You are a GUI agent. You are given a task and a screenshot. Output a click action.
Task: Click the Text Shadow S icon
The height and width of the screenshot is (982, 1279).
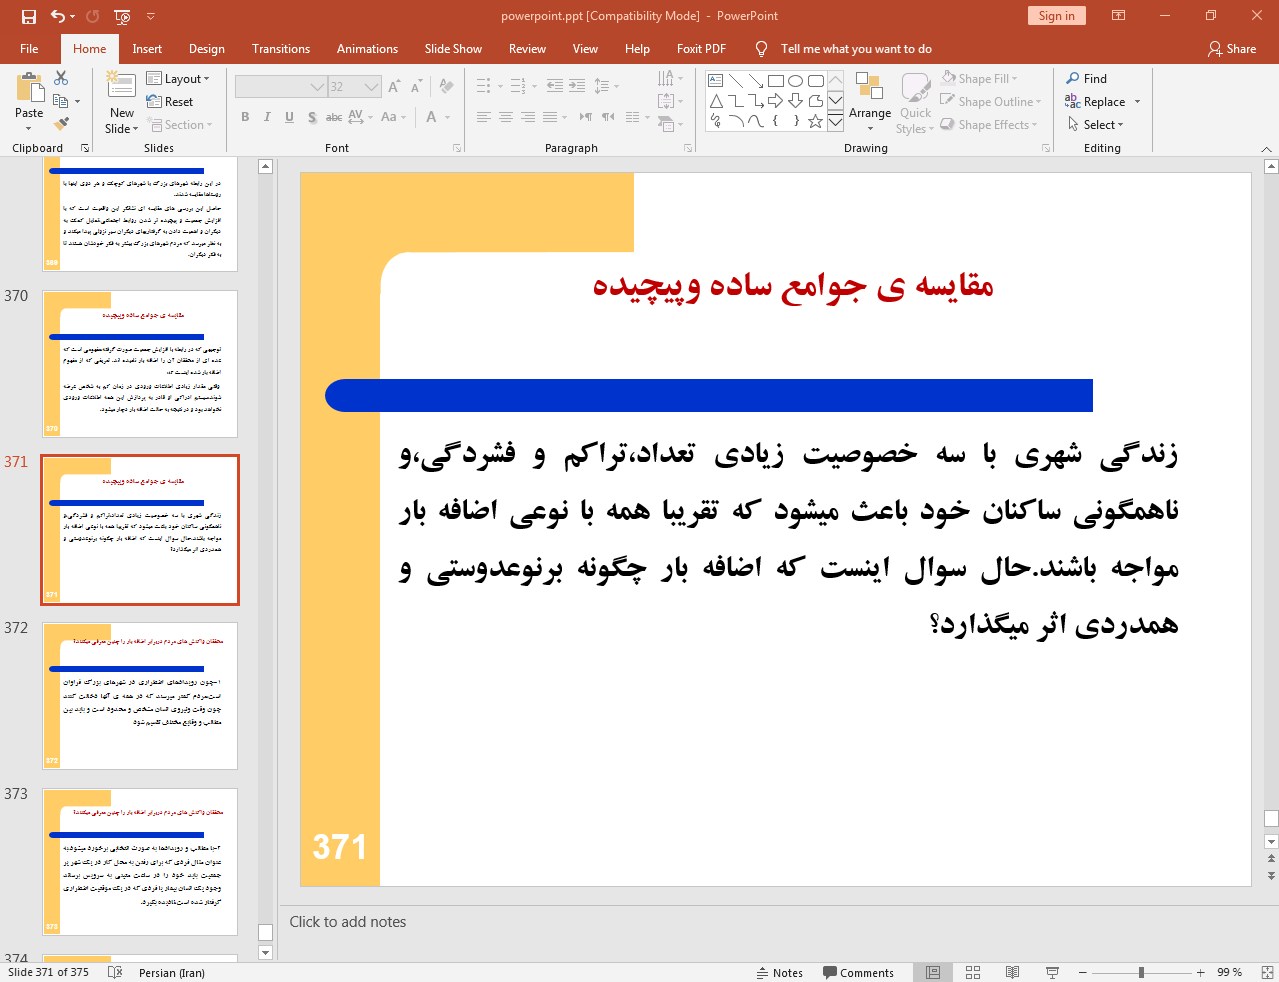click(312, 117)
